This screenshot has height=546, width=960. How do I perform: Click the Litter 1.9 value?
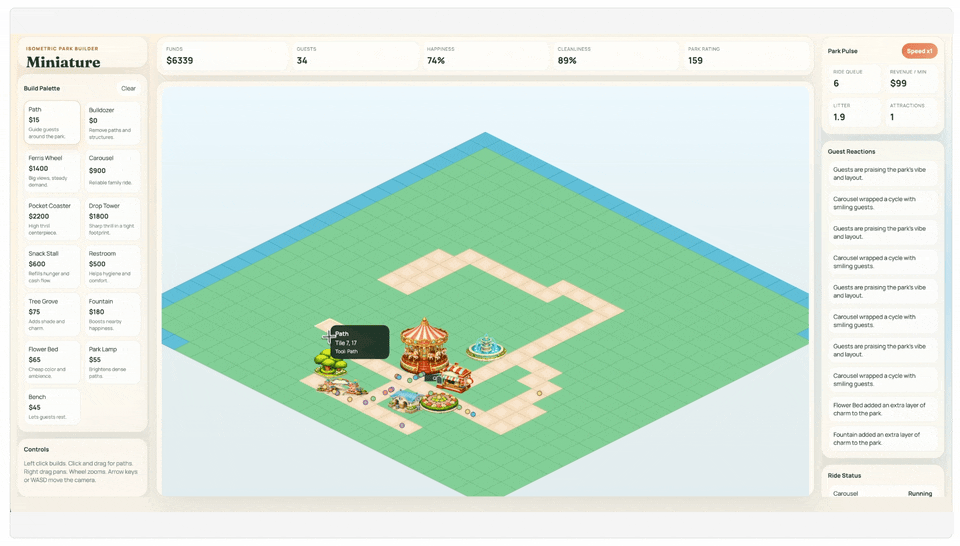coord(854,113)
